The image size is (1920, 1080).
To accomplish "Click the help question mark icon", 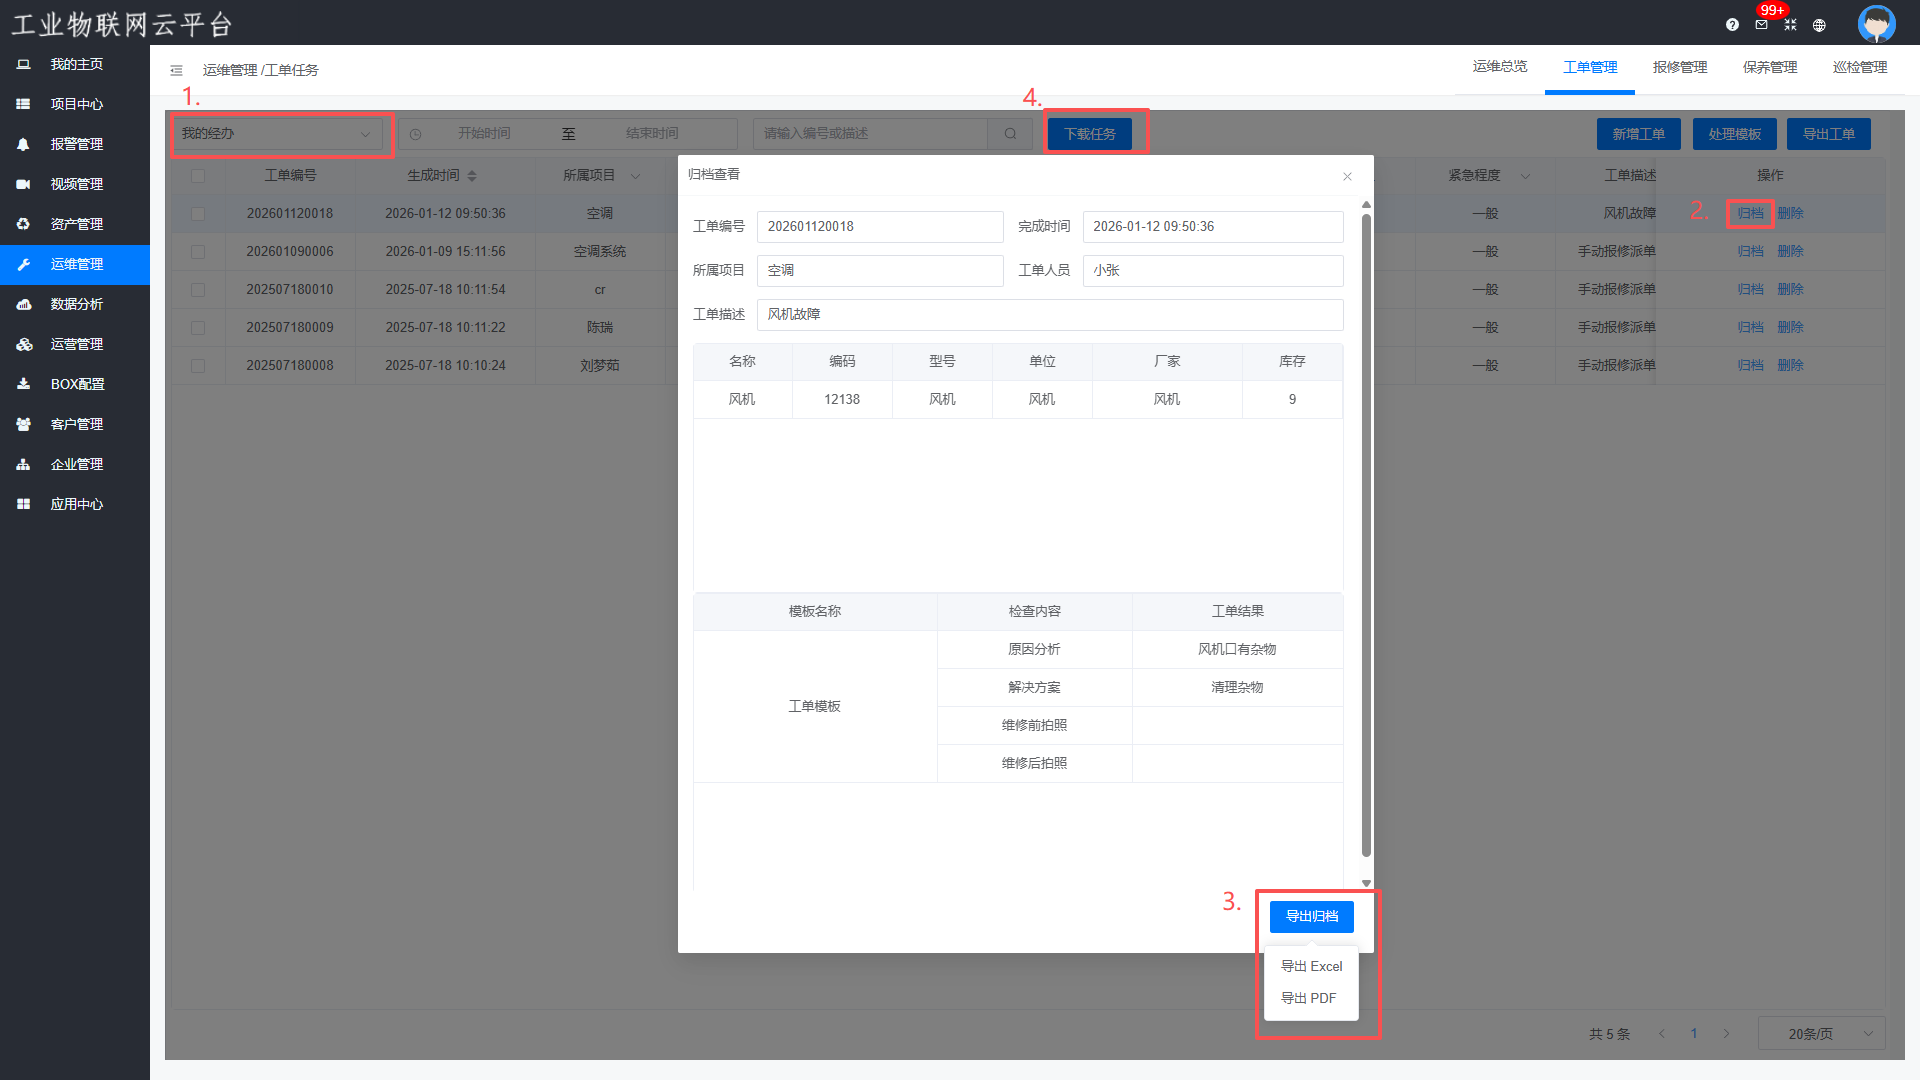I will pyautogui.click(x=1732, y=25).
